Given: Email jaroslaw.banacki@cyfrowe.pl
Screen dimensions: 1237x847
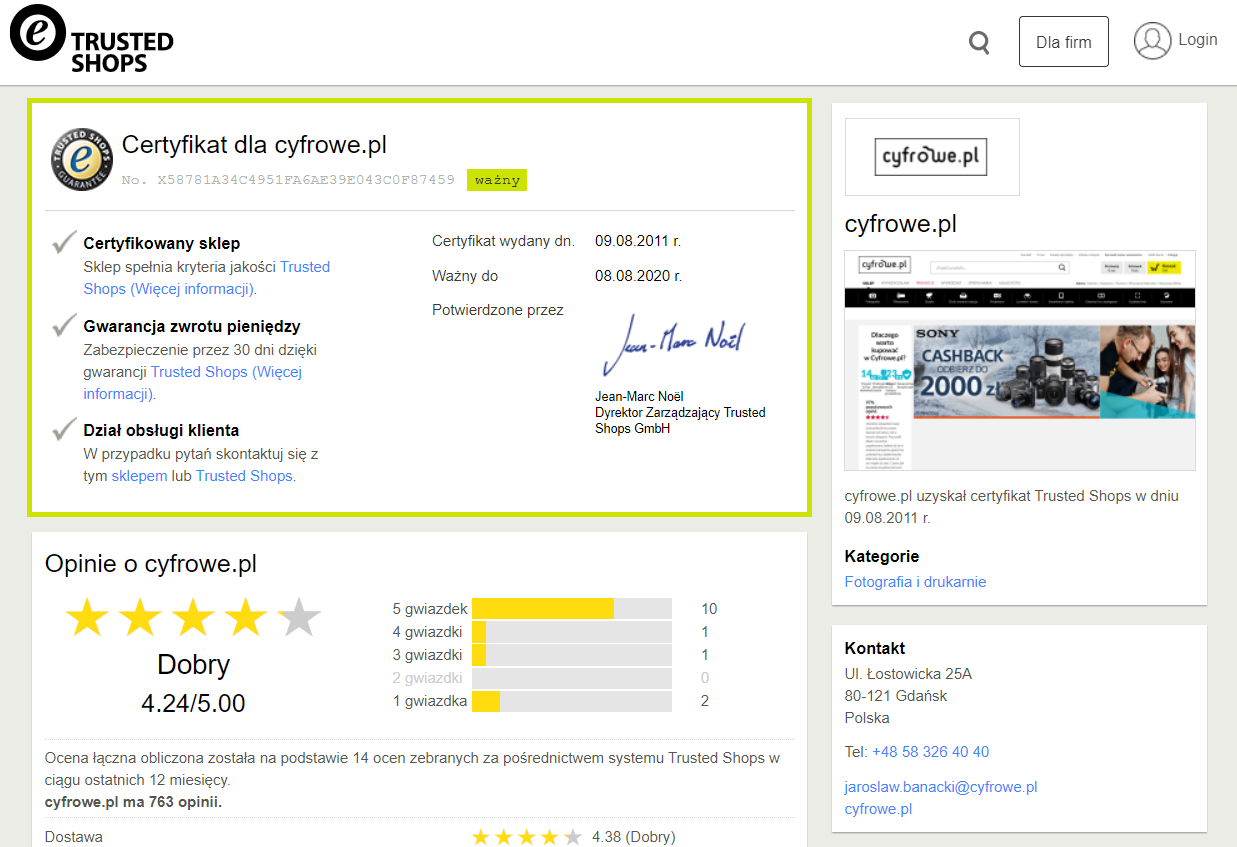Looking at the screenshot, I should pos(941,787).
